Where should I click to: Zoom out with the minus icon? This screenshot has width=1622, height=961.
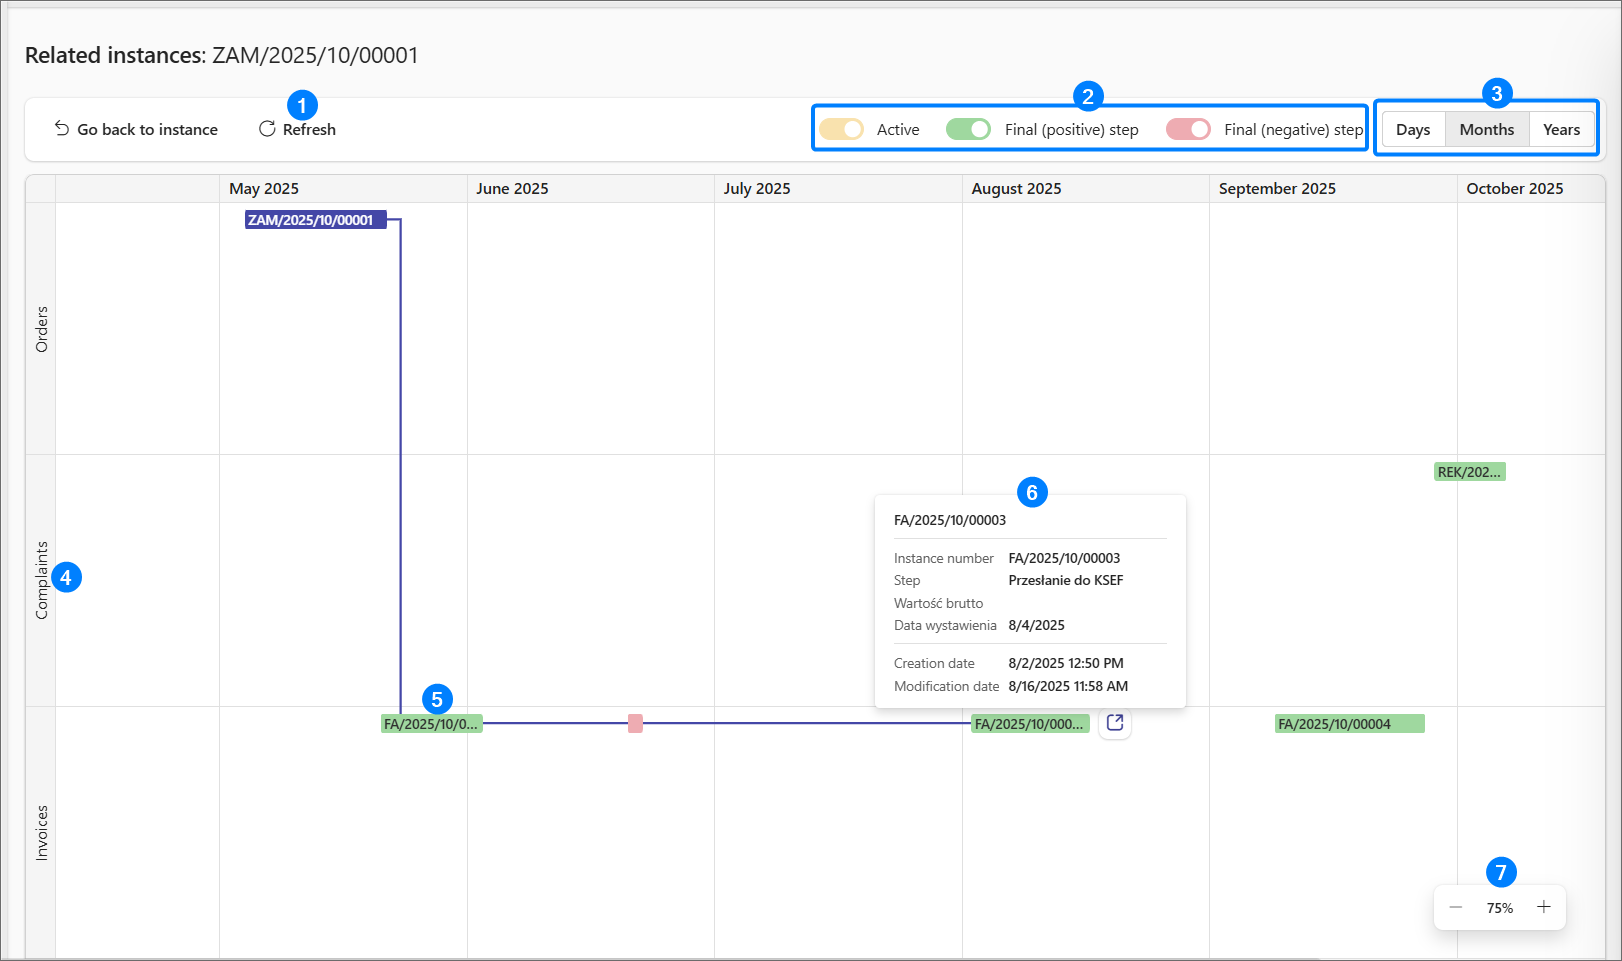pyautogui.click(x=1456, y=907)
